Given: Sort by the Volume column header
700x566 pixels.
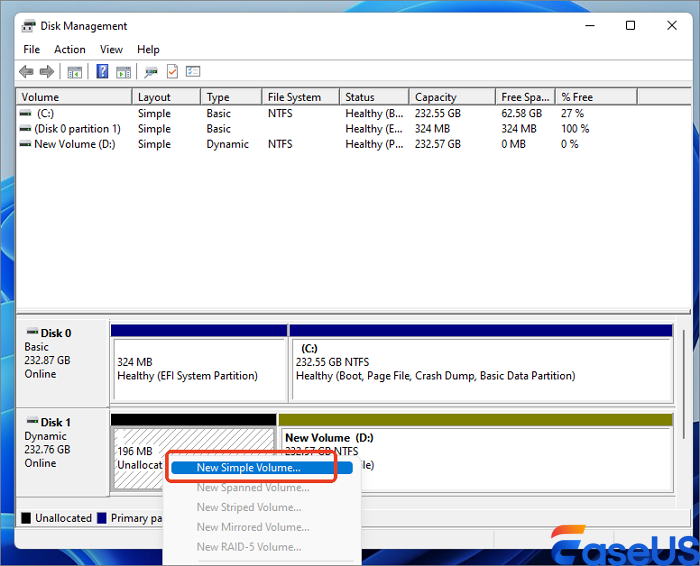Looking at the screenshot, I should (x=74, y=97).
